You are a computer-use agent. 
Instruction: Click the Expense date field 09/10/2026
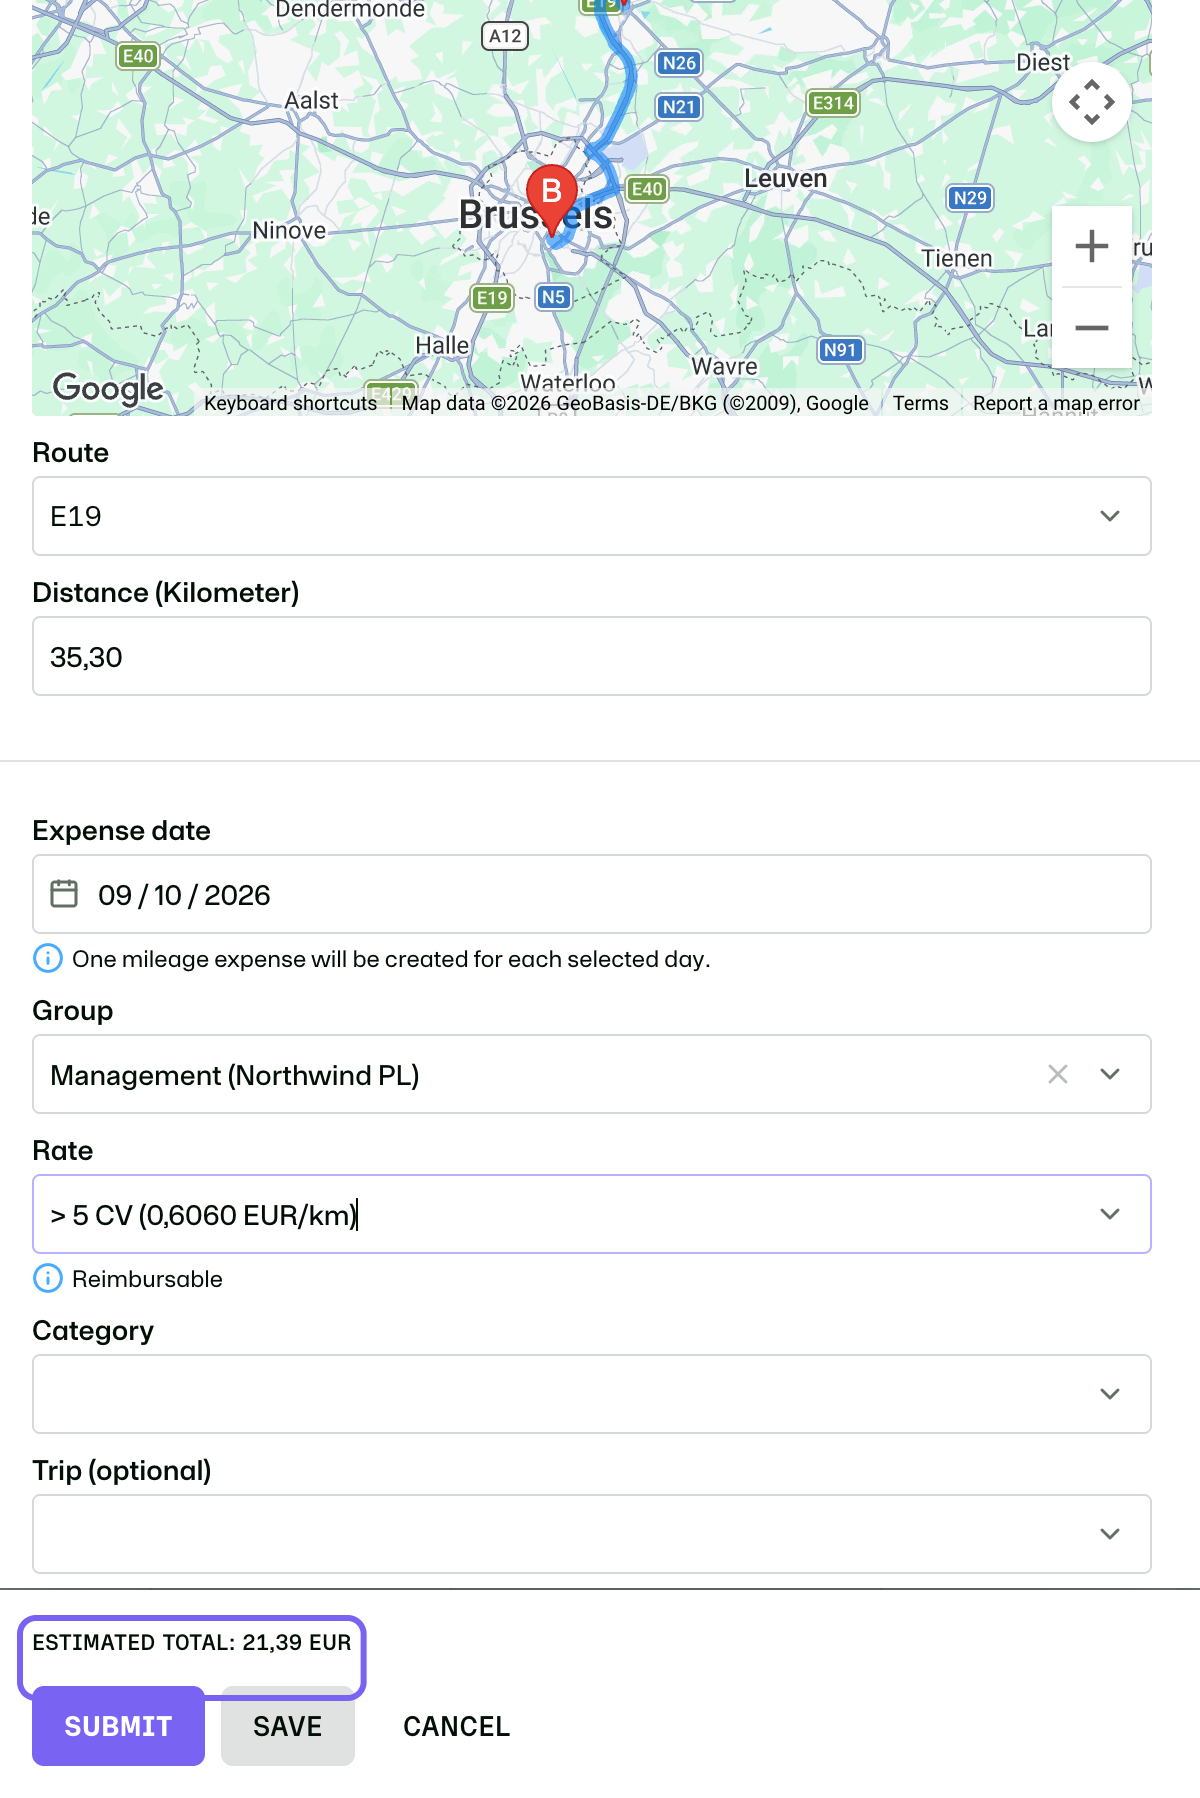coord(592,894)
